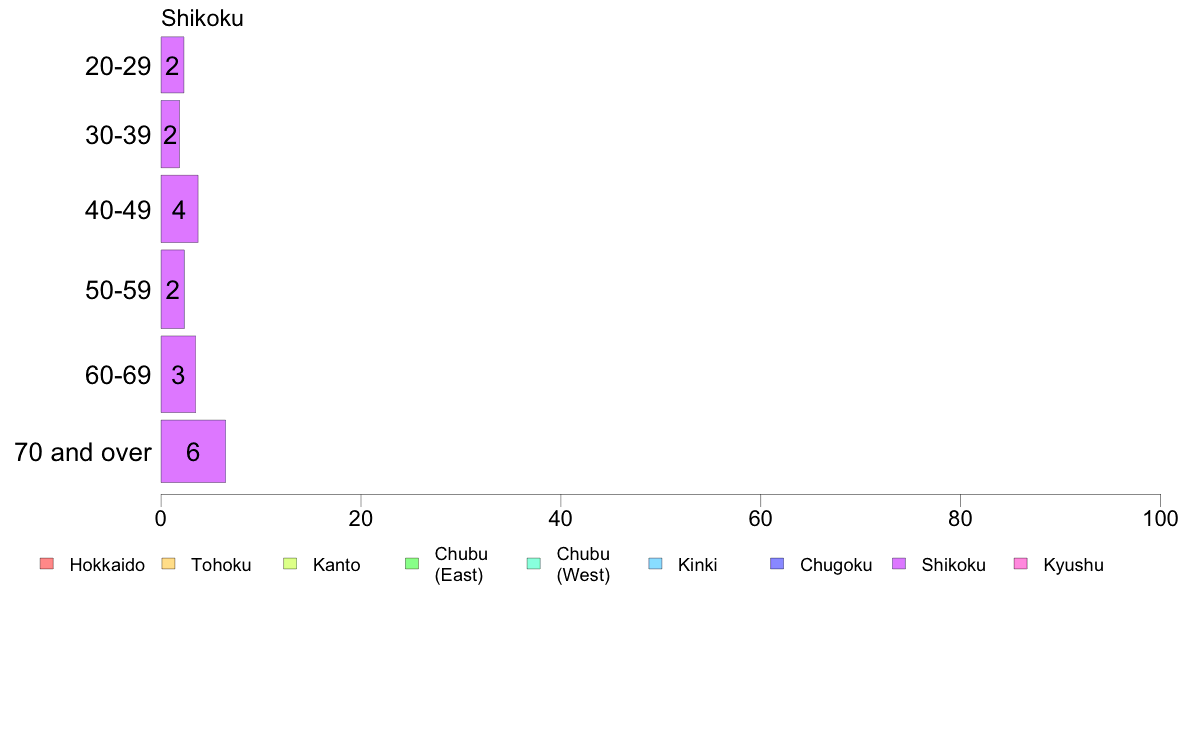Select the 40-49 bar showing 4

click(180, 209)
